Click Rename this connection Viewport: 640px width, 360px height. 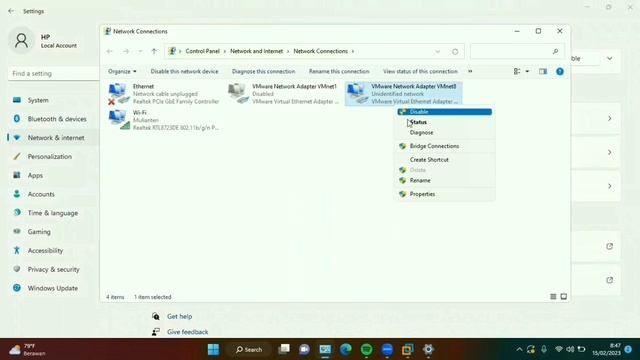pos(339,71)
